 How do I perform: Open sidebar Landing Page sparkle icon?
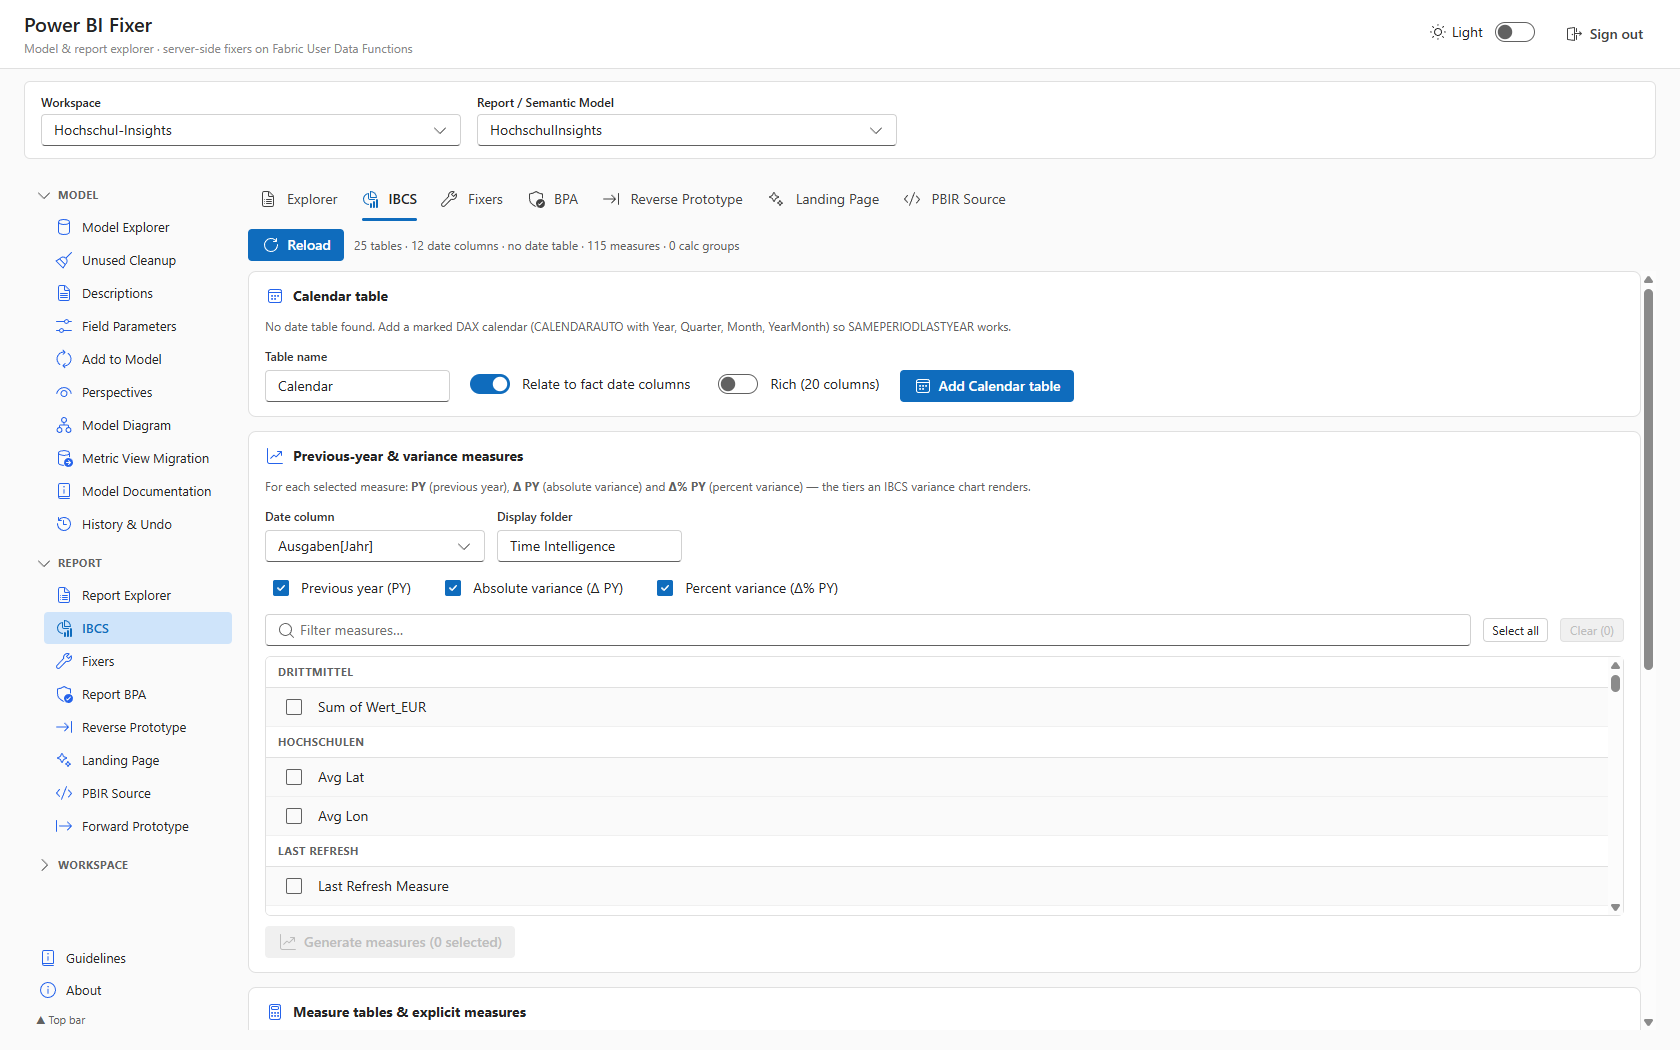pos(64,760)
